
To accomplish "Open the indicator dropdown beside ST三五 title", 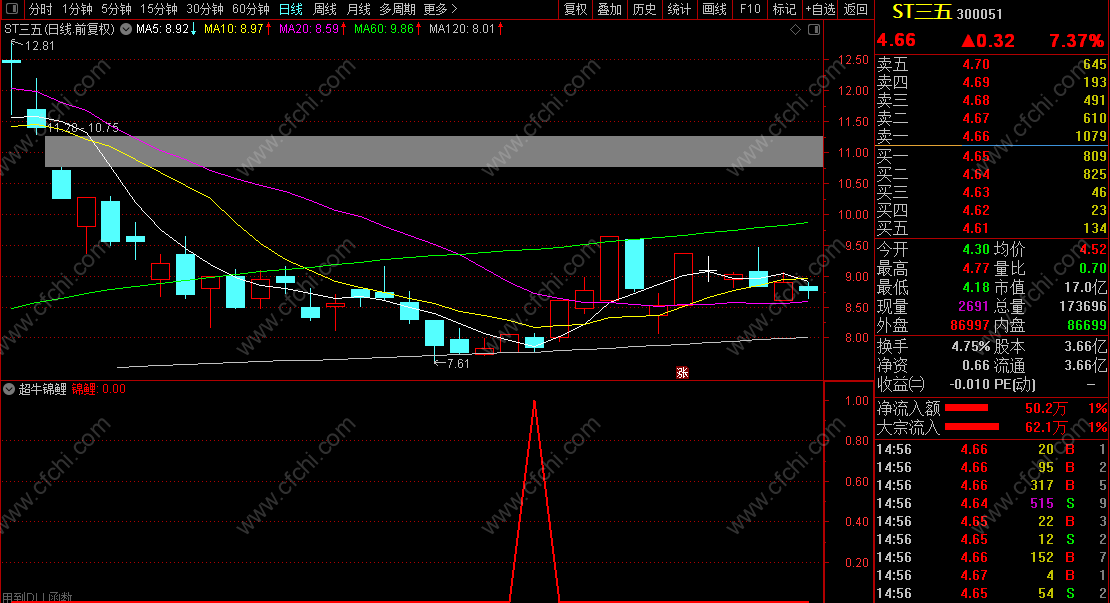I will [126, 29].
